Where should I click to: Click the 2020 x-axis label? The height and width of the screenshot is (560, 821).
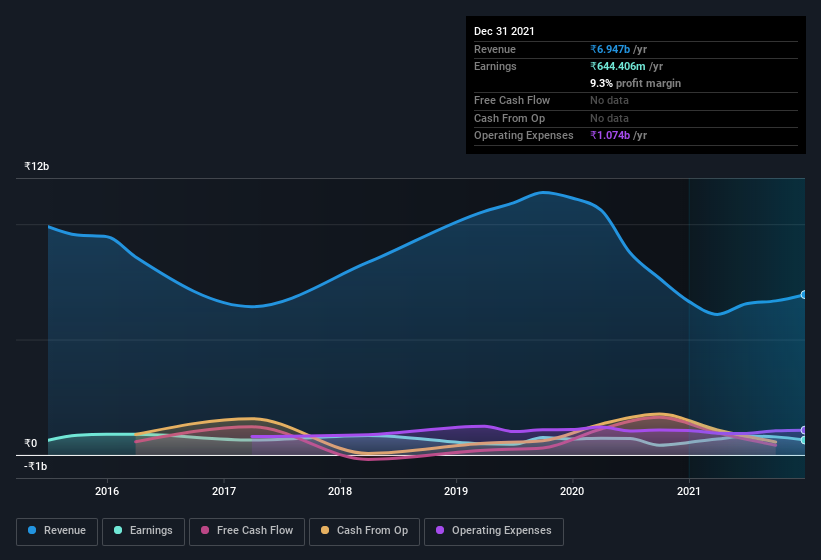point(572,491)
